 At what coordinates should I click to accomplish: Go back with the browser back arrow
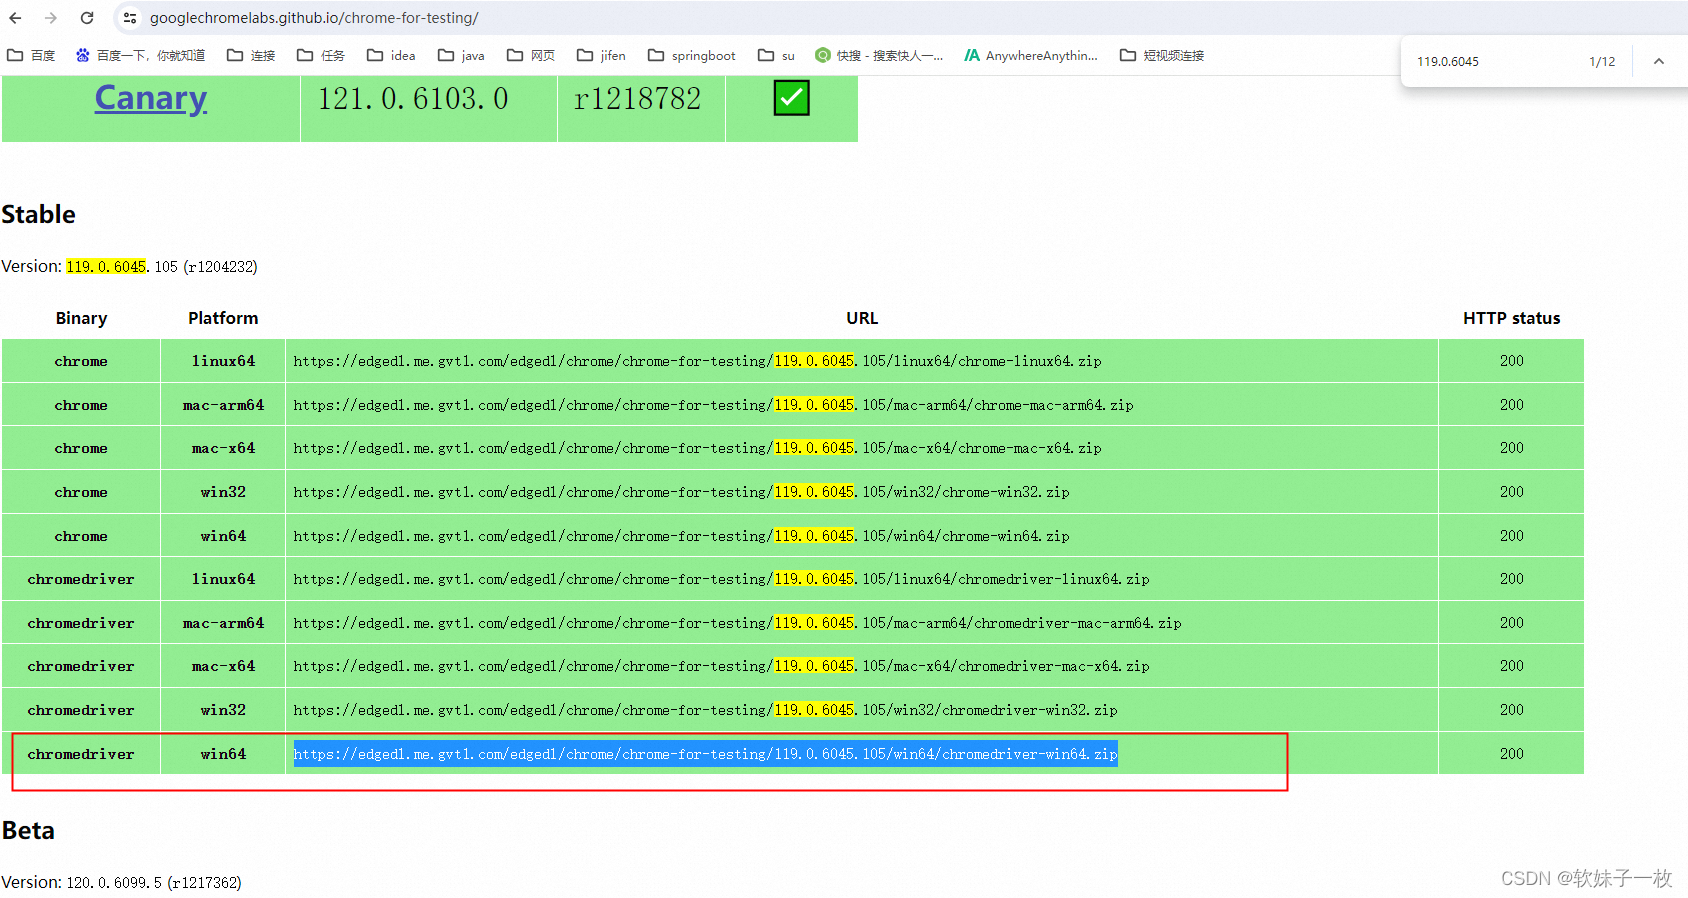coord(15,18)
